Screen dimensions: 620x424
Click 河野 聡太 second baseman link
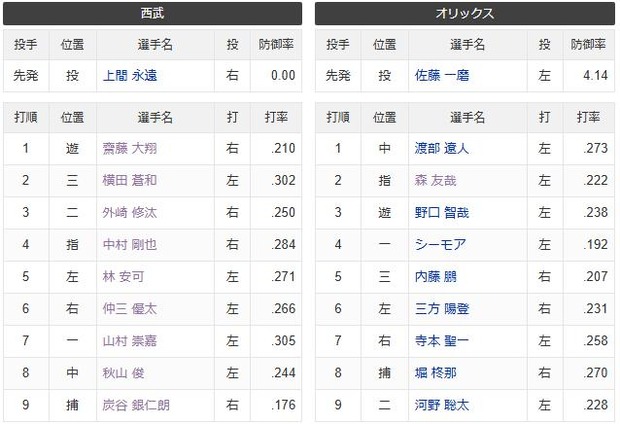[x=442, y=405]
